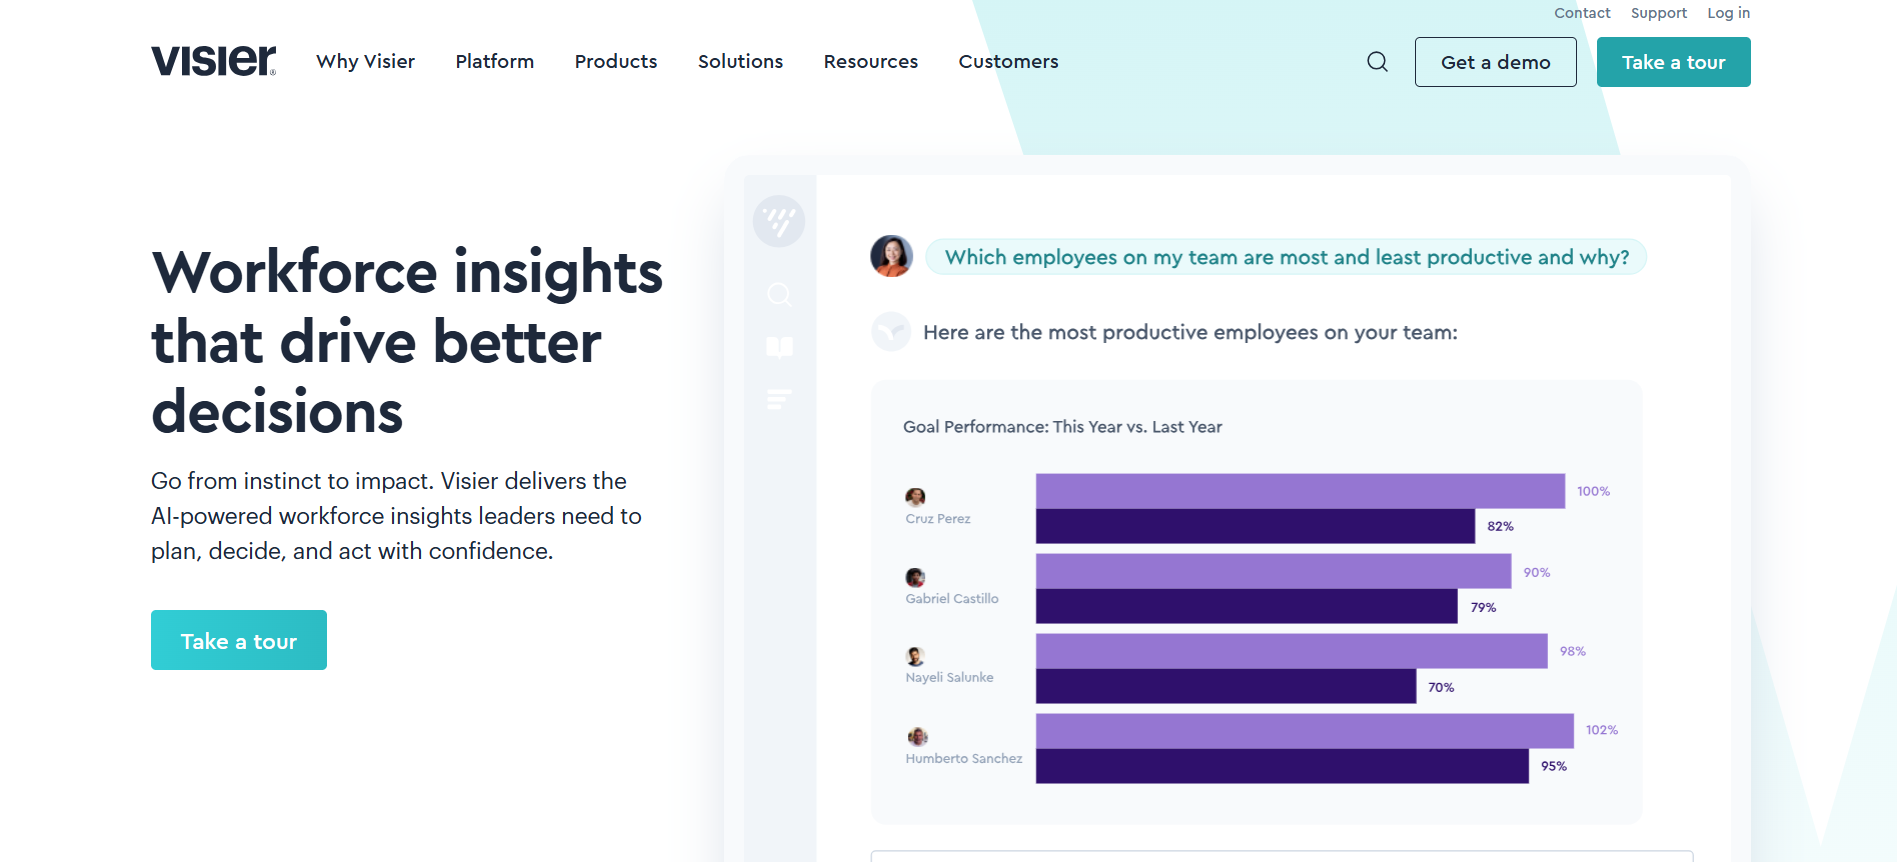Click the Get a demo button
Screen dimensions: 1897x862
(1495, 62)
